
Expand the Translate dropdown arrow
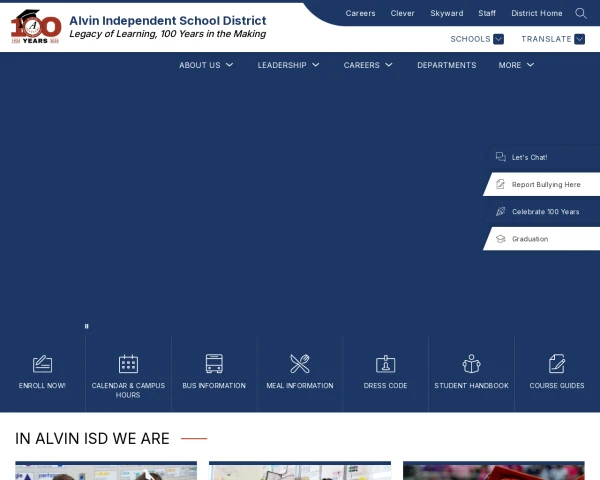579,39
